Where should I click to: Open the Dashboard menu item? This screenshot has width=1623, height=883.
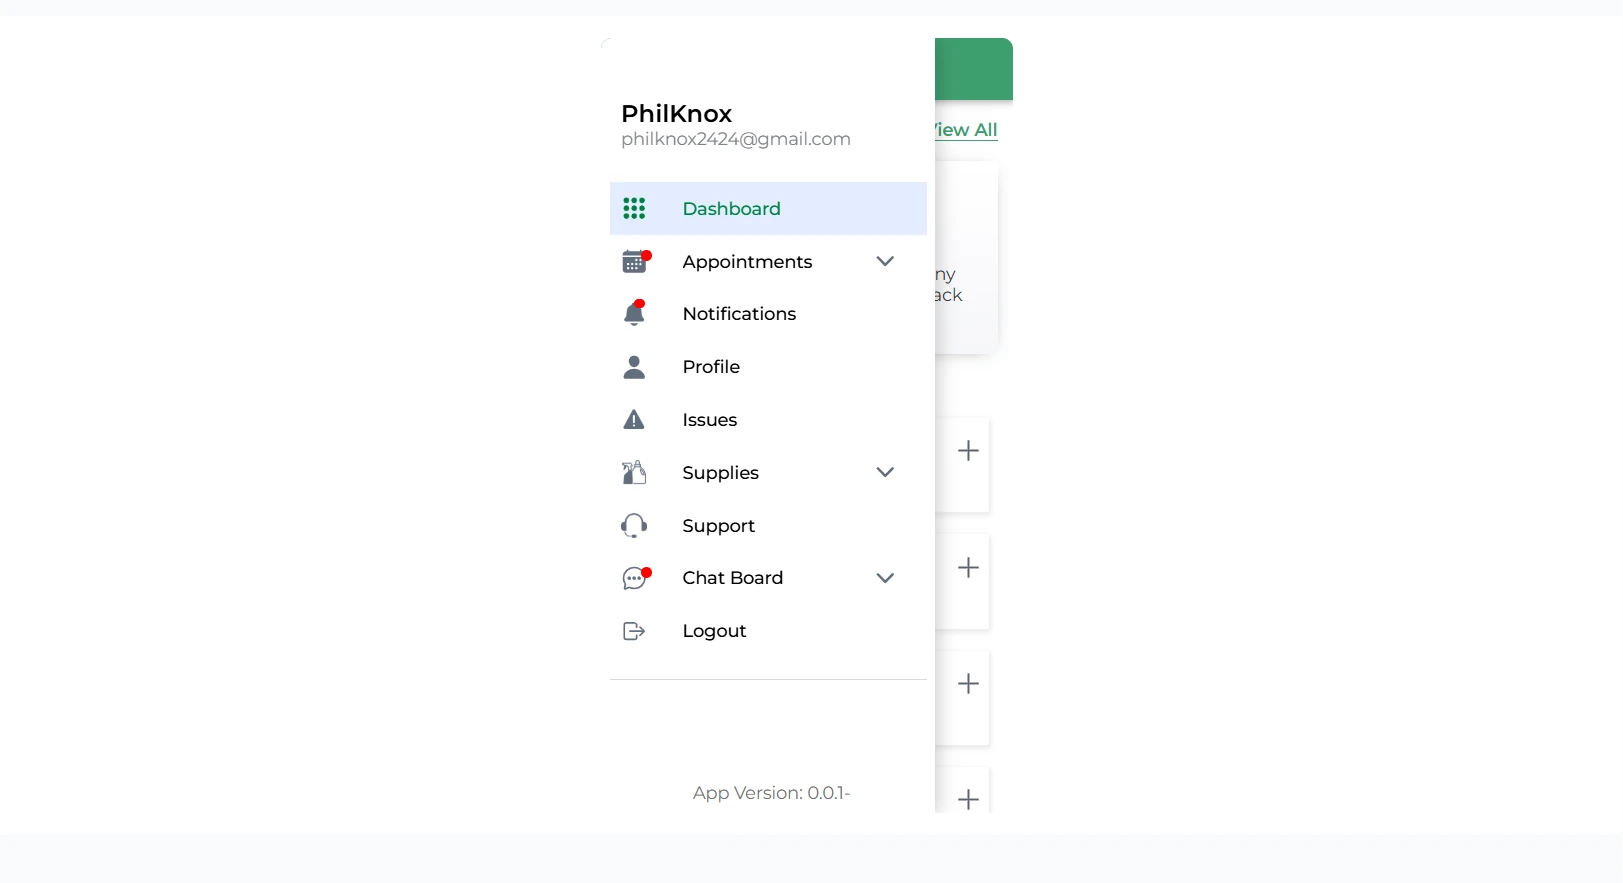731,208
